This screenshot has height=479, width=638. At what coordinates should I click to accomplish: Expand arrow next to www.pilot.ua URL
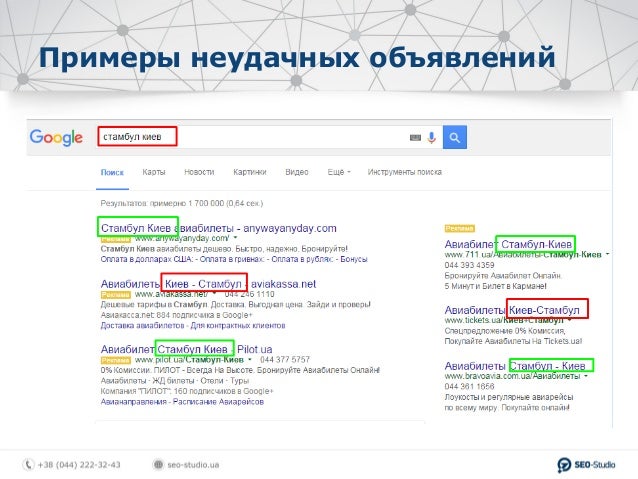coord(250,360)
